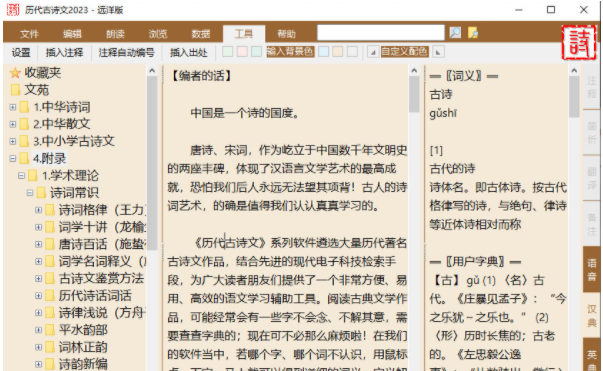Viewport: 603px width, 371px height.
Task: Pick the light blue color swatch
Action: (x=324, y=52)
